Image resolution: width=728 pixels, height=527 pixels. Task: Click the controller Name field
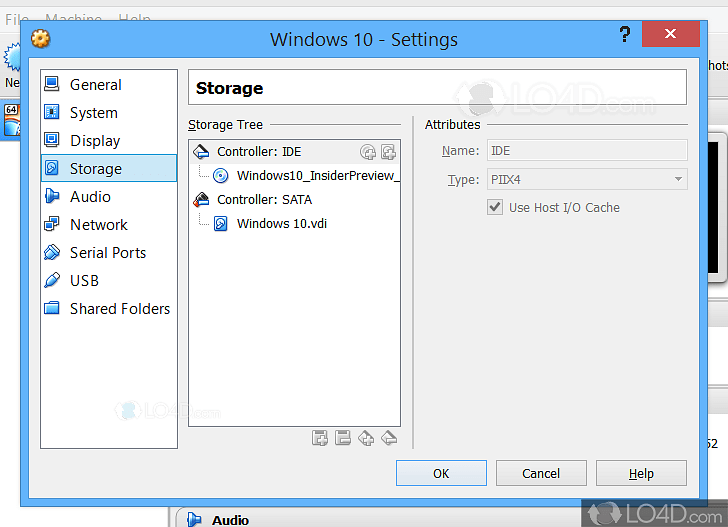pos(587,151)
